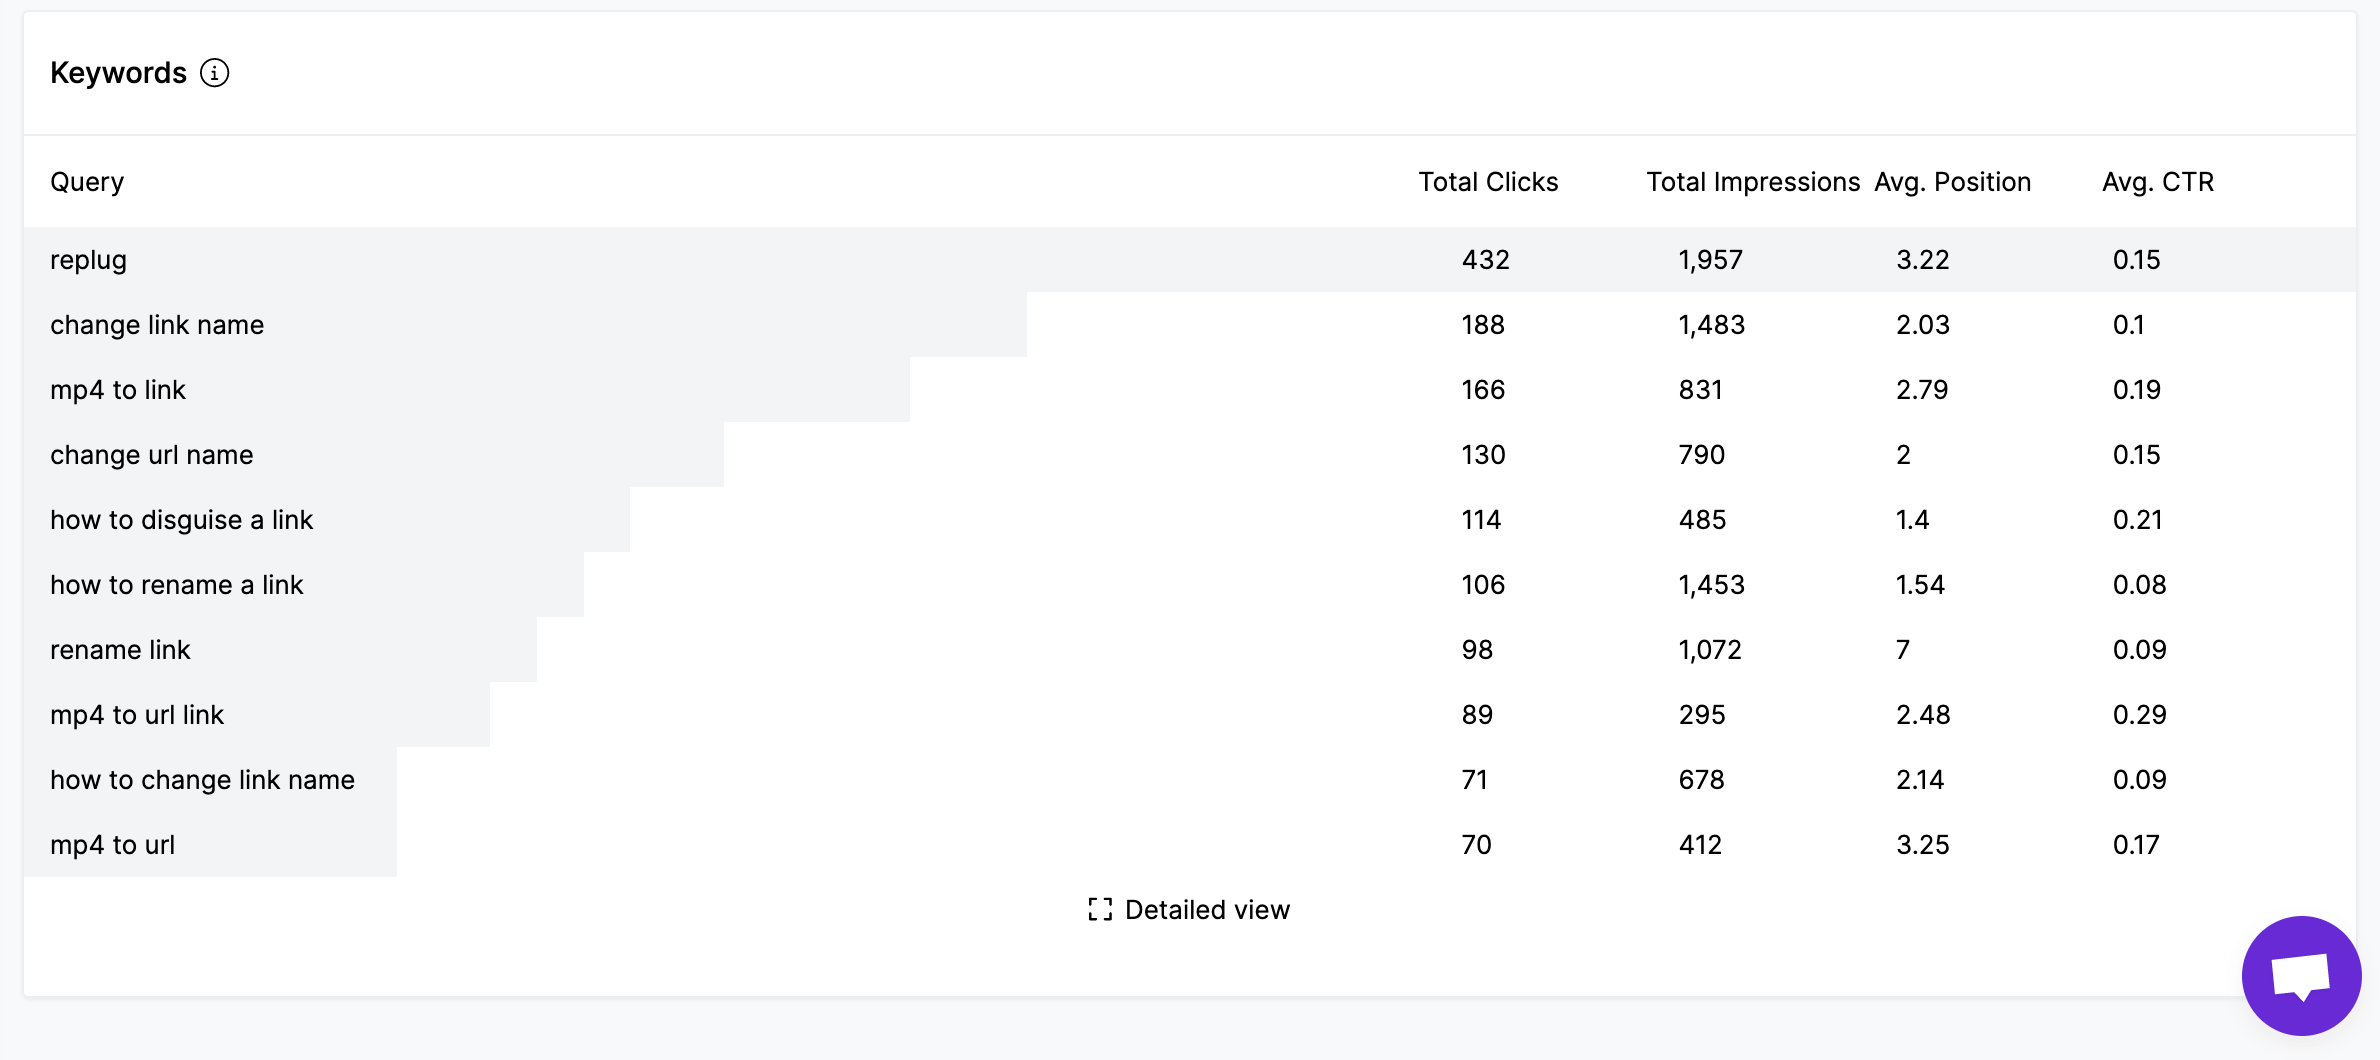
Task: Click the how to disguise a link query
Action: pos(181,519)
